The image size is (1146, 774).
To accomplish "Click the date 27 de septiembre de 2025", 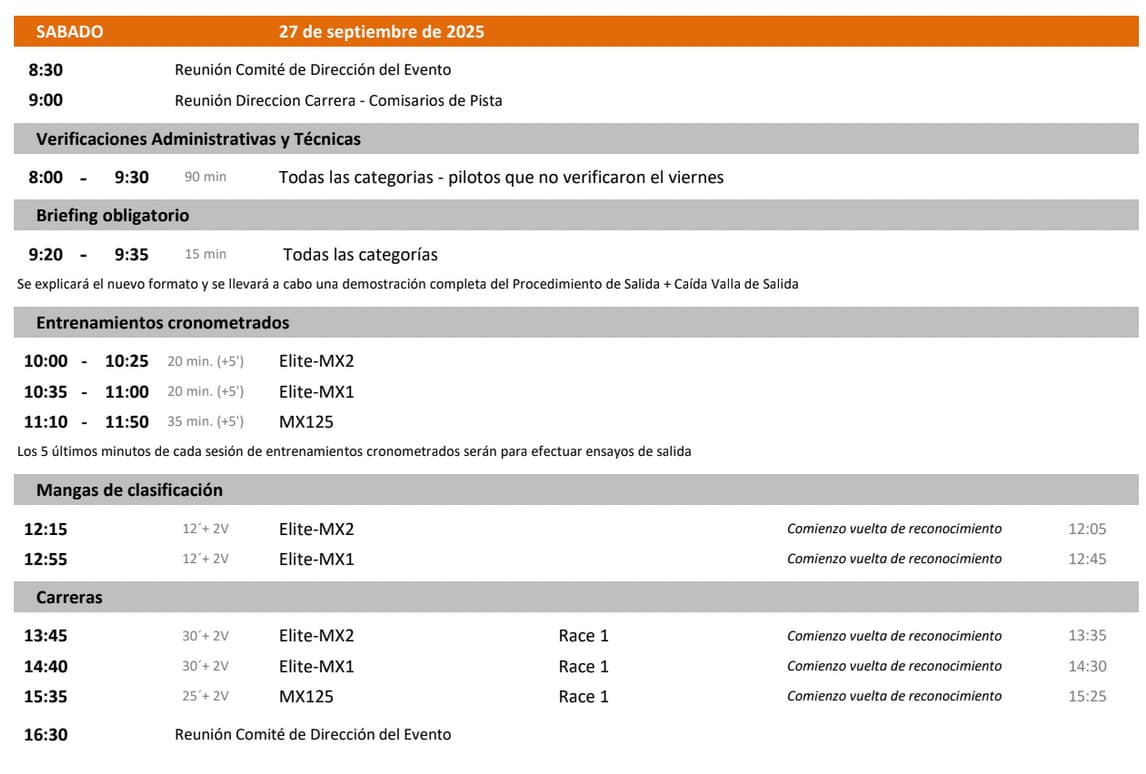I will (381, 31).
